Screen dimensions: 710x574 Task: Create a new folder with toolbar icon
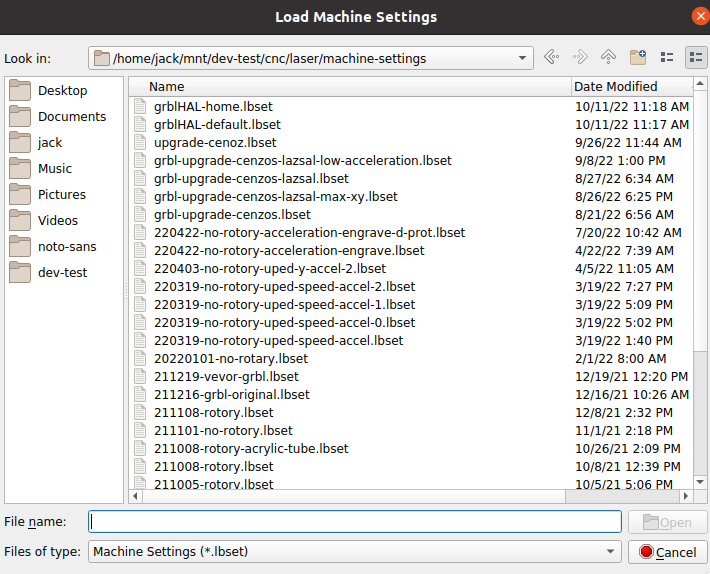point(637,58)
